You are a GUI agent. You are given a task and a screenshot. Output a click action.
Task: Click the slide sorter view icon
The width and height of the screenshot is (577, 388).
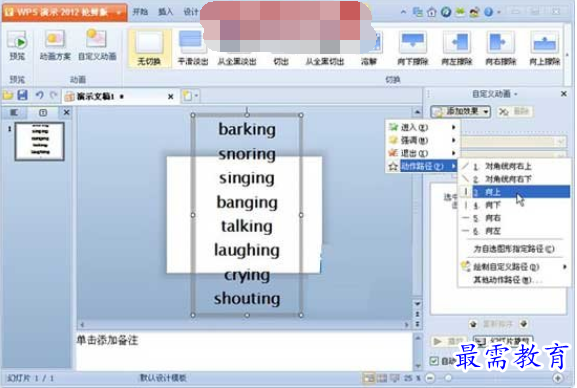(382, 378)
